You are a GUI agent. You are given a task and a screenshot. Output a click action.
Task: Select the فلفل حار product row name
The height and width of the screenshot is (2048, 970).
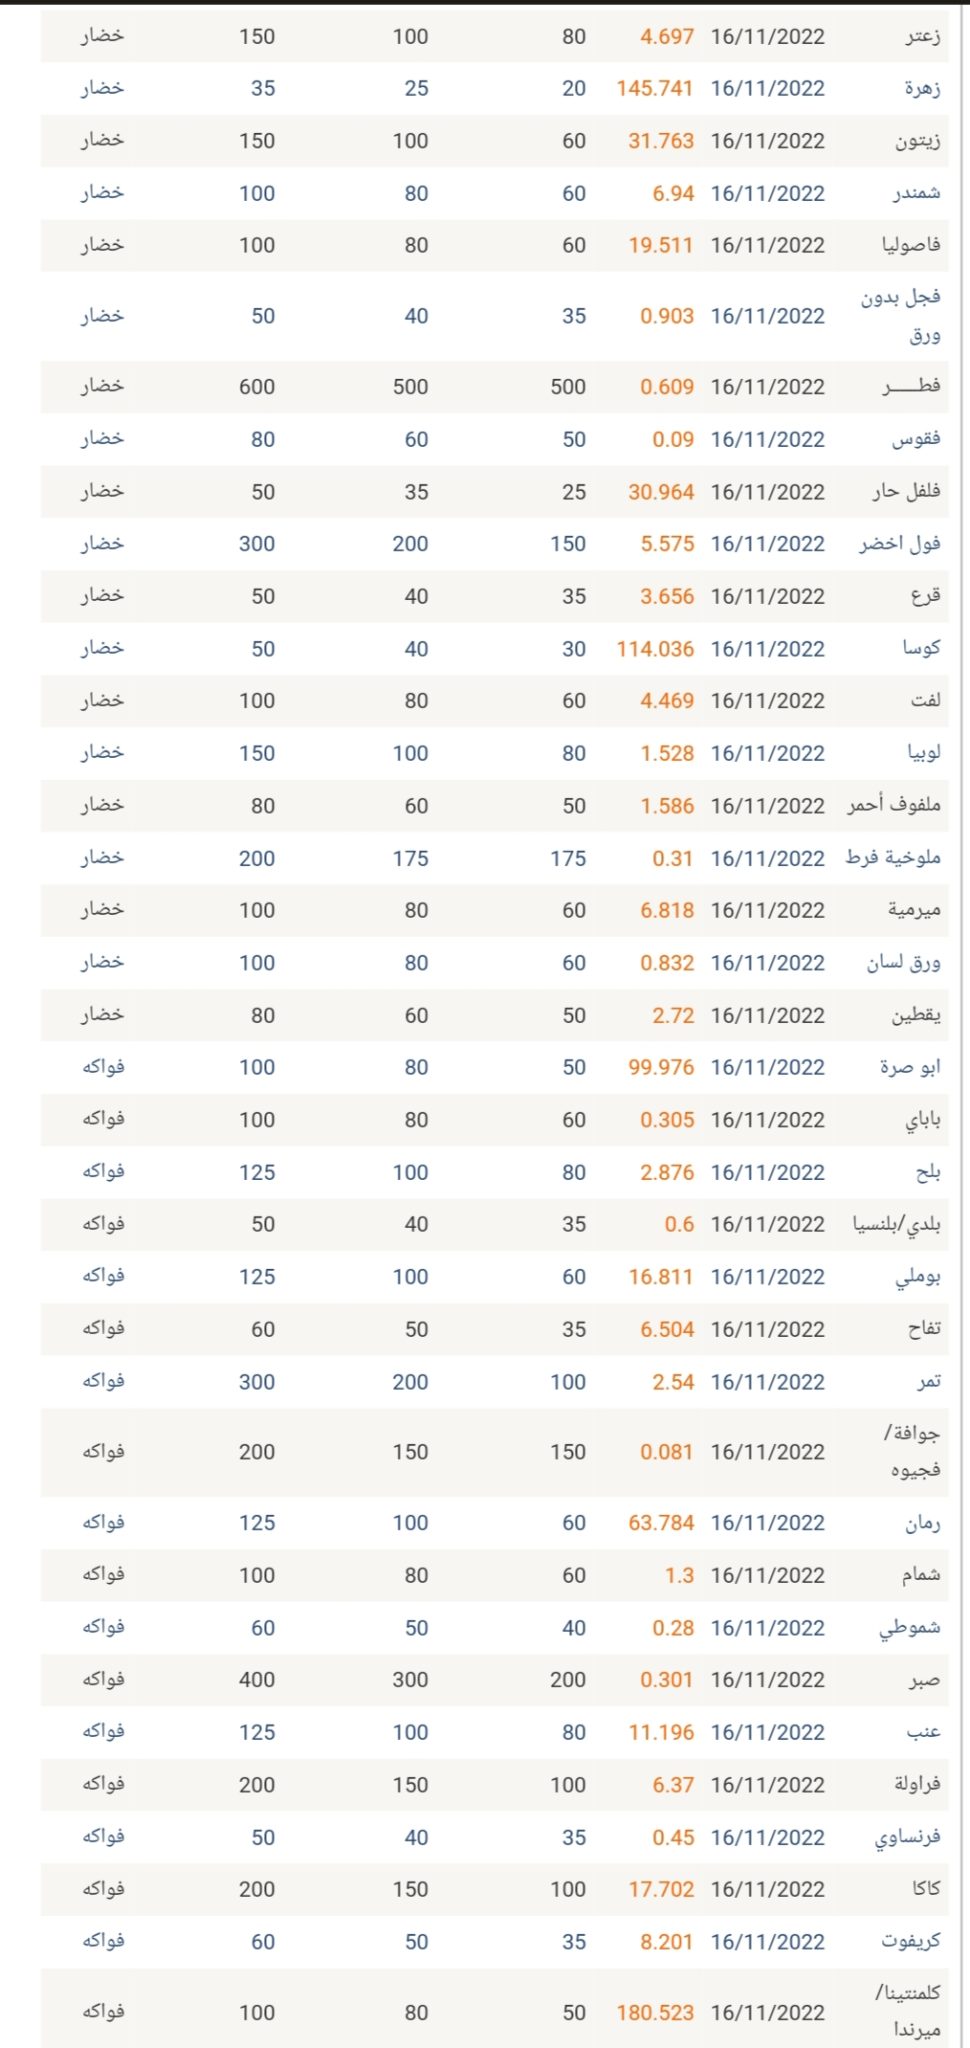point(905,492)
